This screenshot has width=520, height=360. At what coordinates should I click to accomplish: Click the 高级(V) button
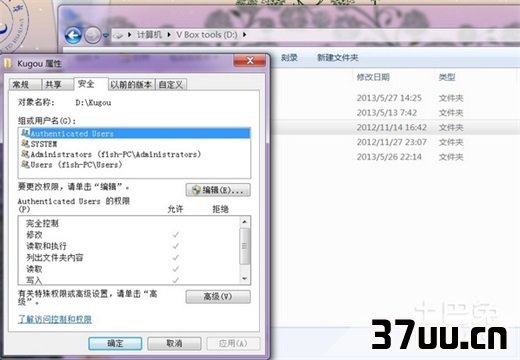pos(218,297)
